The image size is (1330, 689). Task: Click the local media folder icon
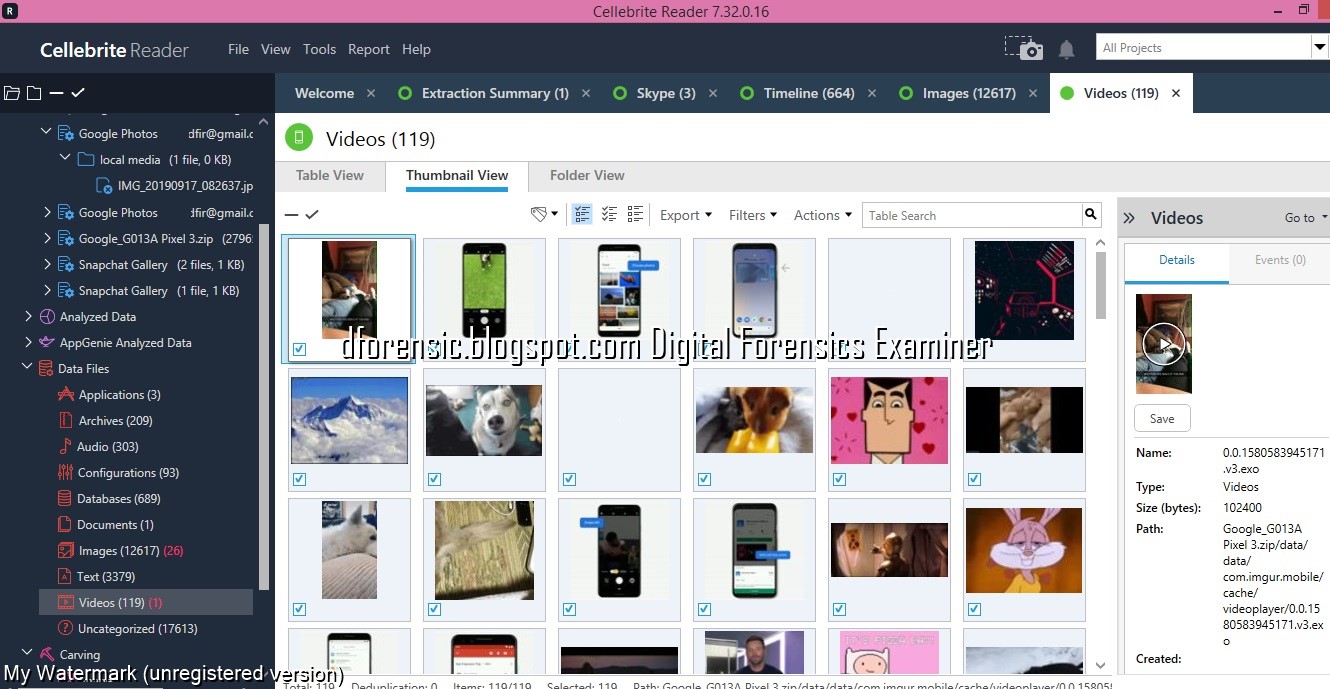click(85, 160)
